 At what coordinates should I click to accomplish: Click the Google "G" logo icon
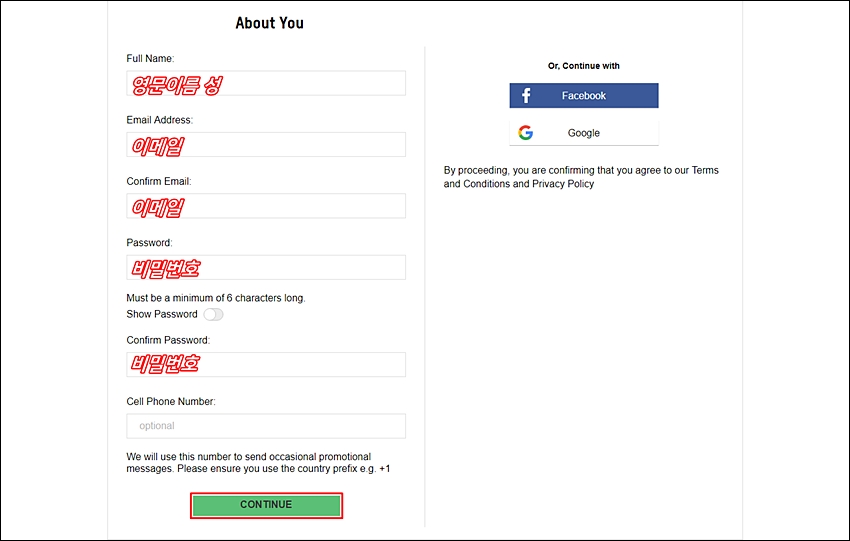525,133
